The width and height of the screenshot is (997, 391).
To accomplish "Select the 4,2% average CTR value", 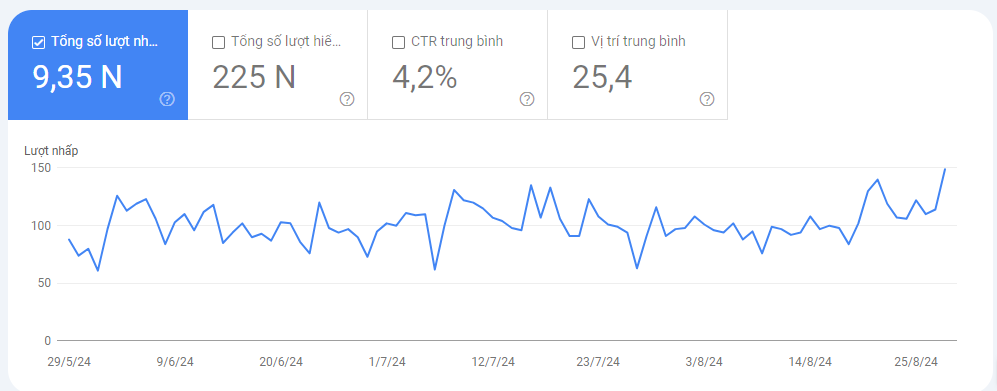I will point(424,77).
